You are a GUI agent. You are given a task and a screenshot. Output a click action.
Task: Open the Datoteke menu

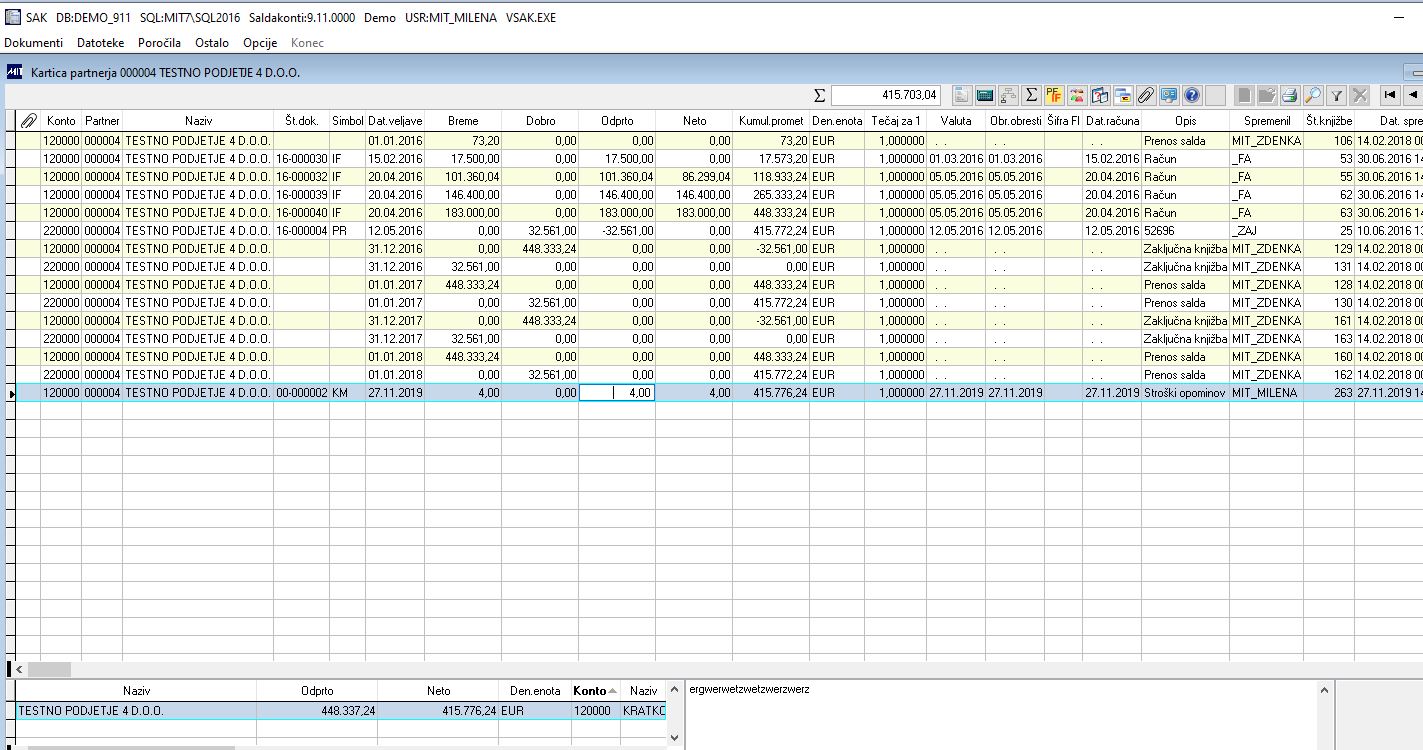(100, 43)
